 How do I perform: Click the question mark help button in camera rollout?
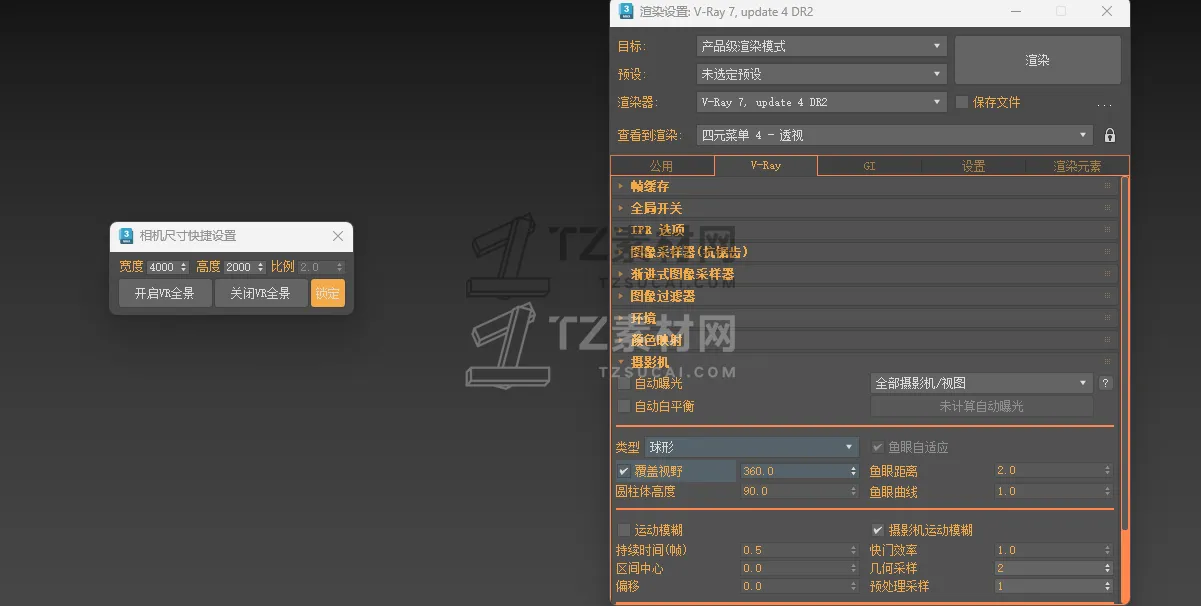click(1105, 383)
